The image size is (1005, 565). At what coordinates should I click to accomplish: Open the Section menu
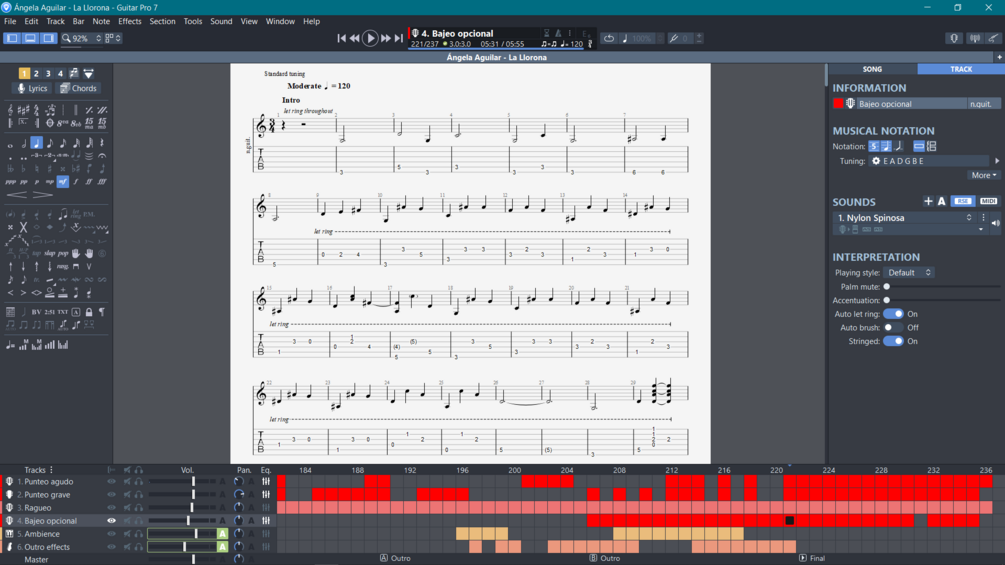[162, 21]
